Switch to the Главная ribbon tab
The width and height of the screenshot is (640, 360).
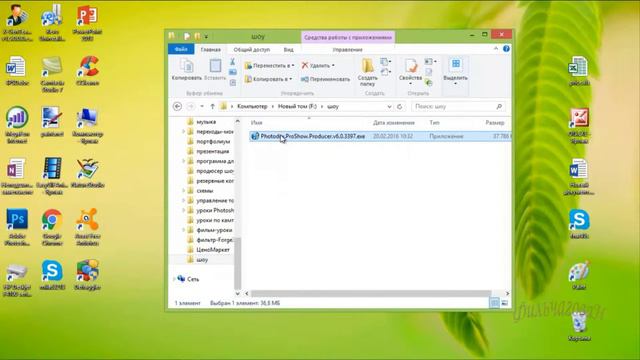(211, 49)
